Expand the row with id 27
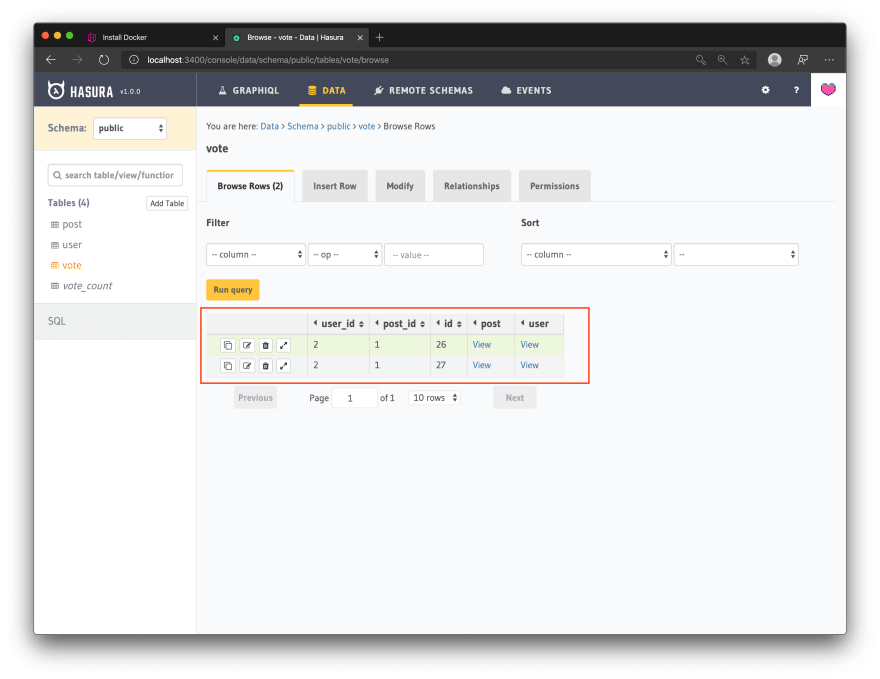This screenshot has width=880, height=679. 284,365
